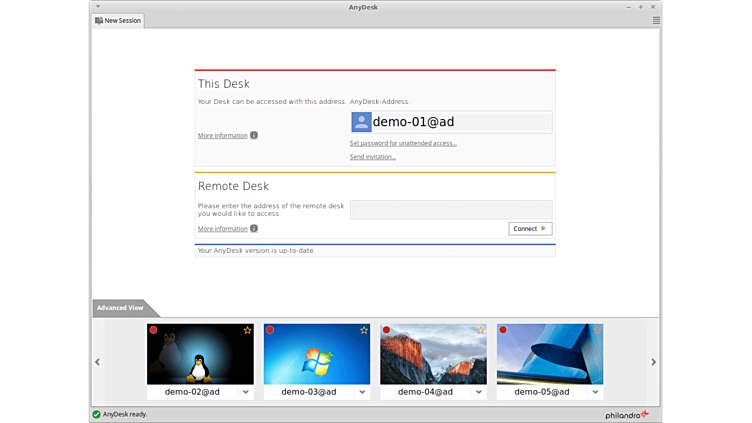Click the Send invitation link
The image size is (752, 423).
pyautogui.click(x=373, y=157)
